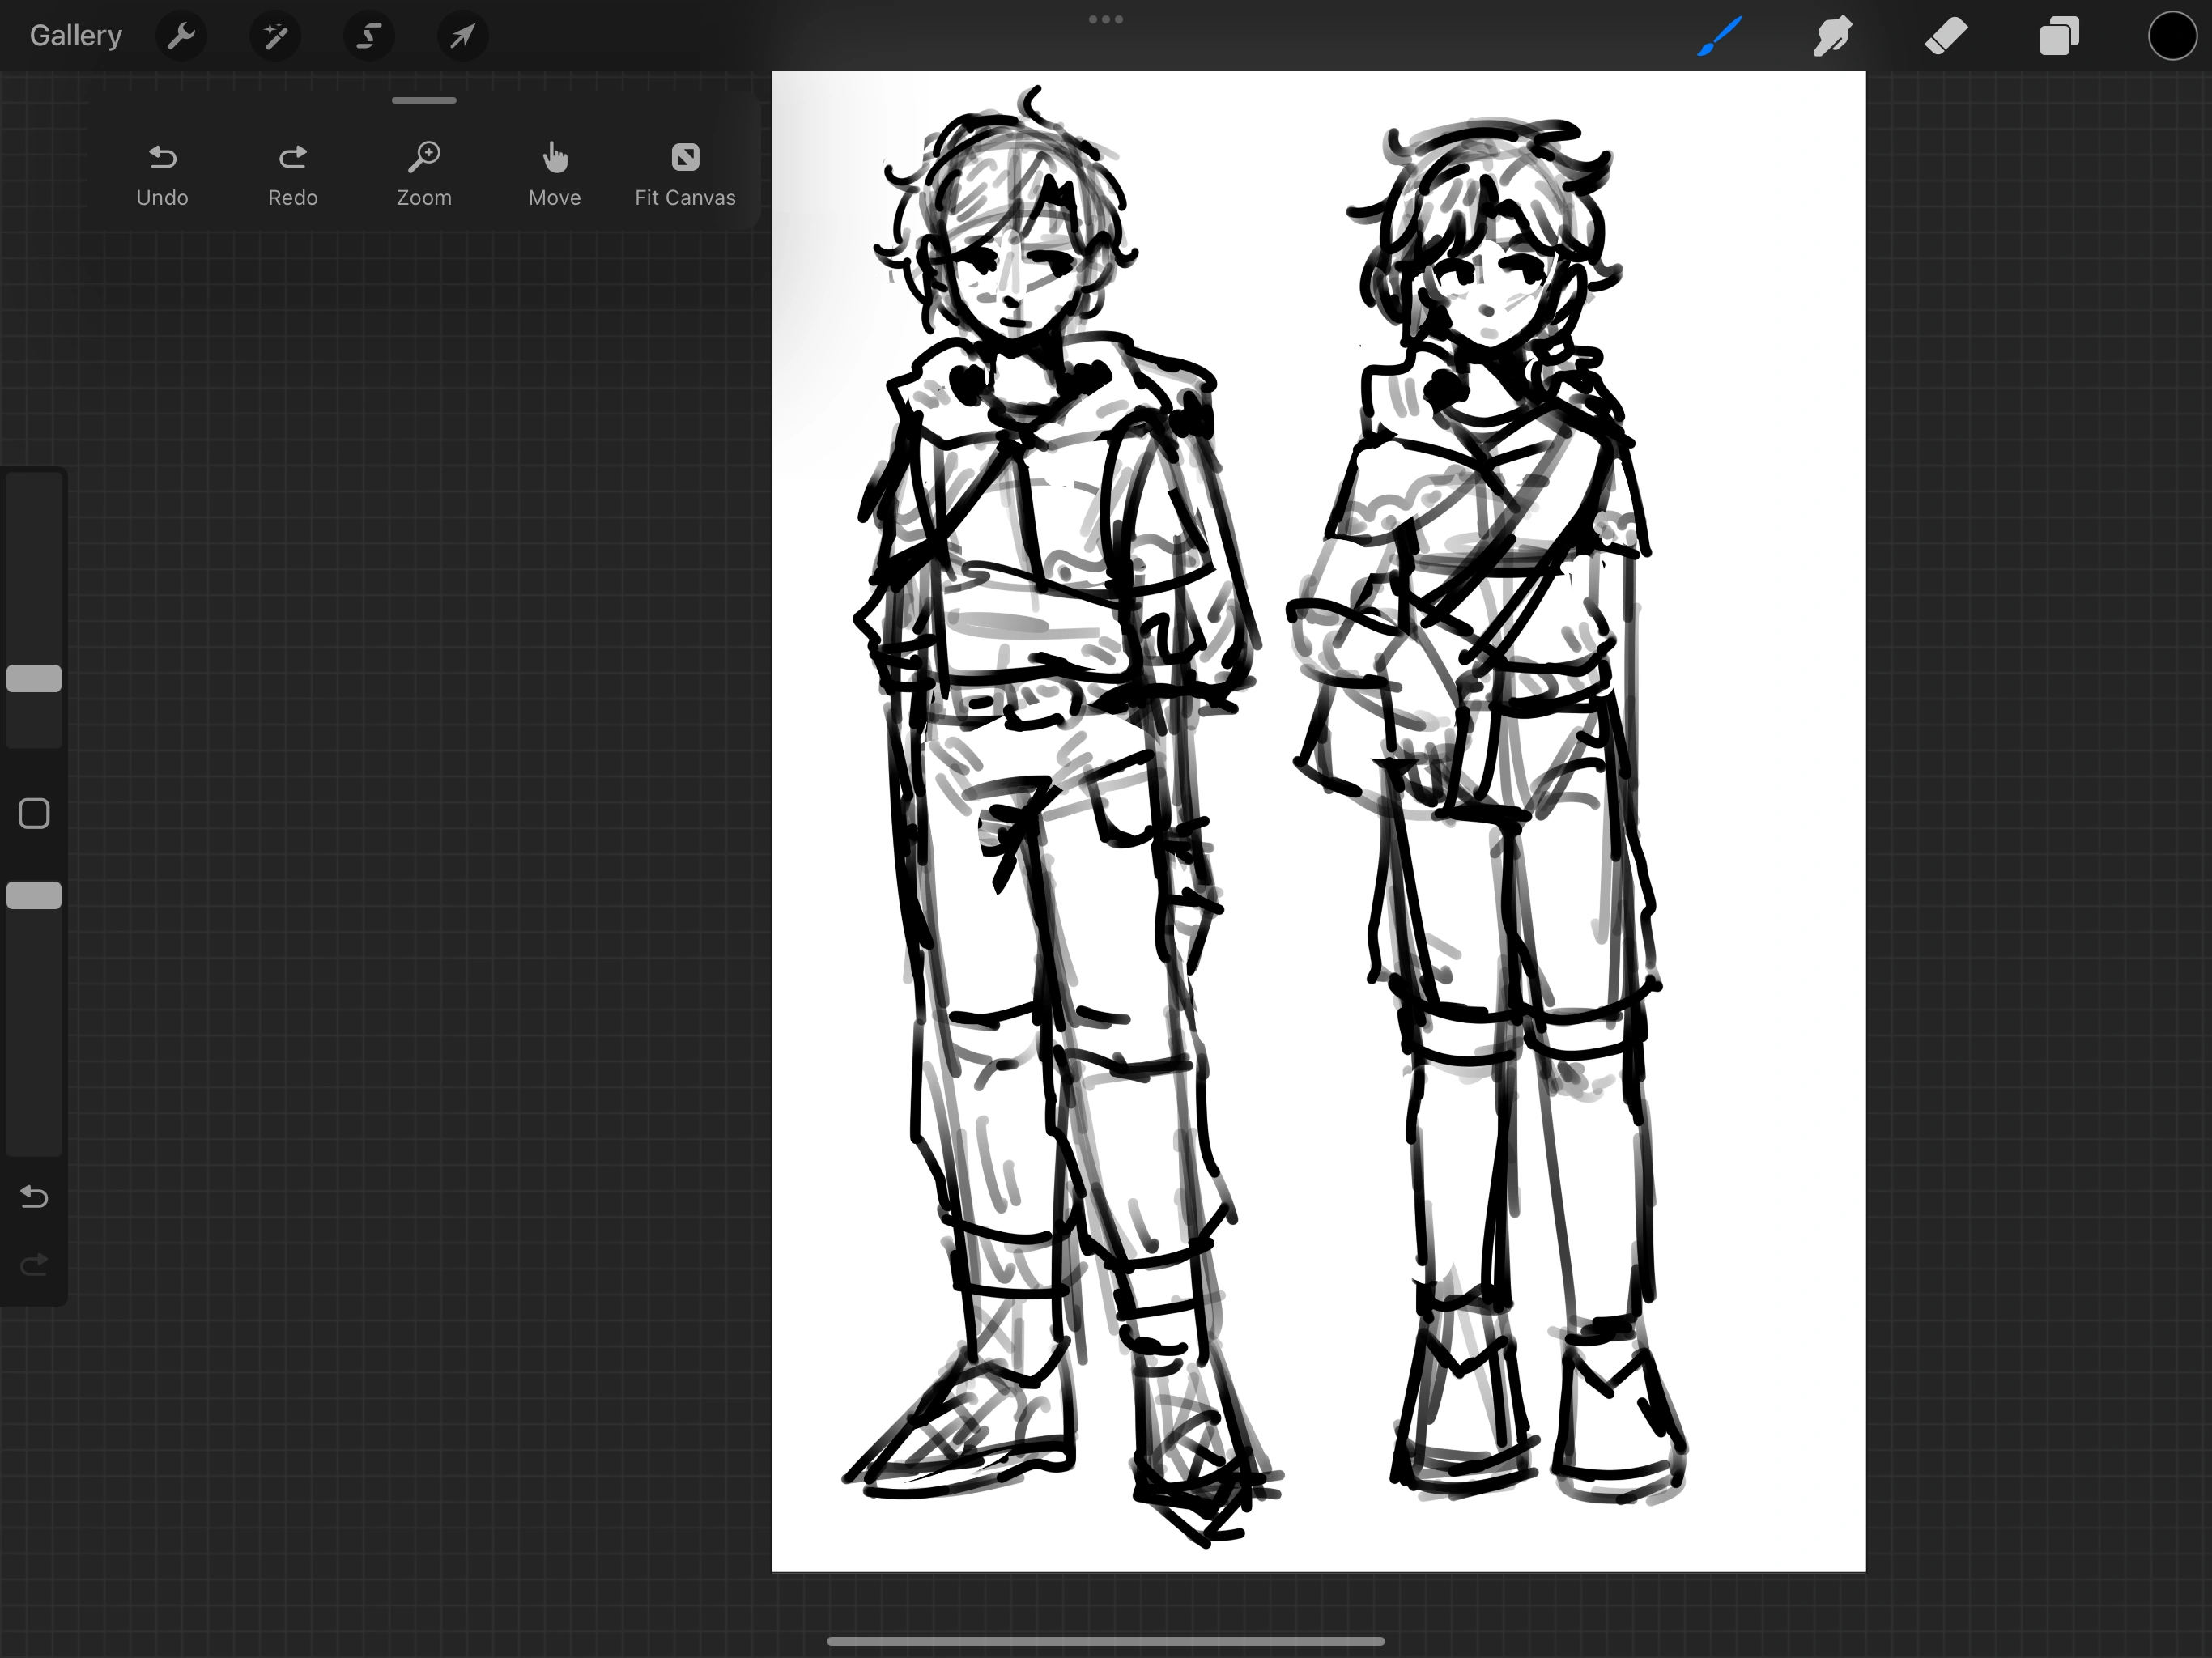Return to the Gallery
This screenshot has width=2212, height=1658.
coord(75,35)
